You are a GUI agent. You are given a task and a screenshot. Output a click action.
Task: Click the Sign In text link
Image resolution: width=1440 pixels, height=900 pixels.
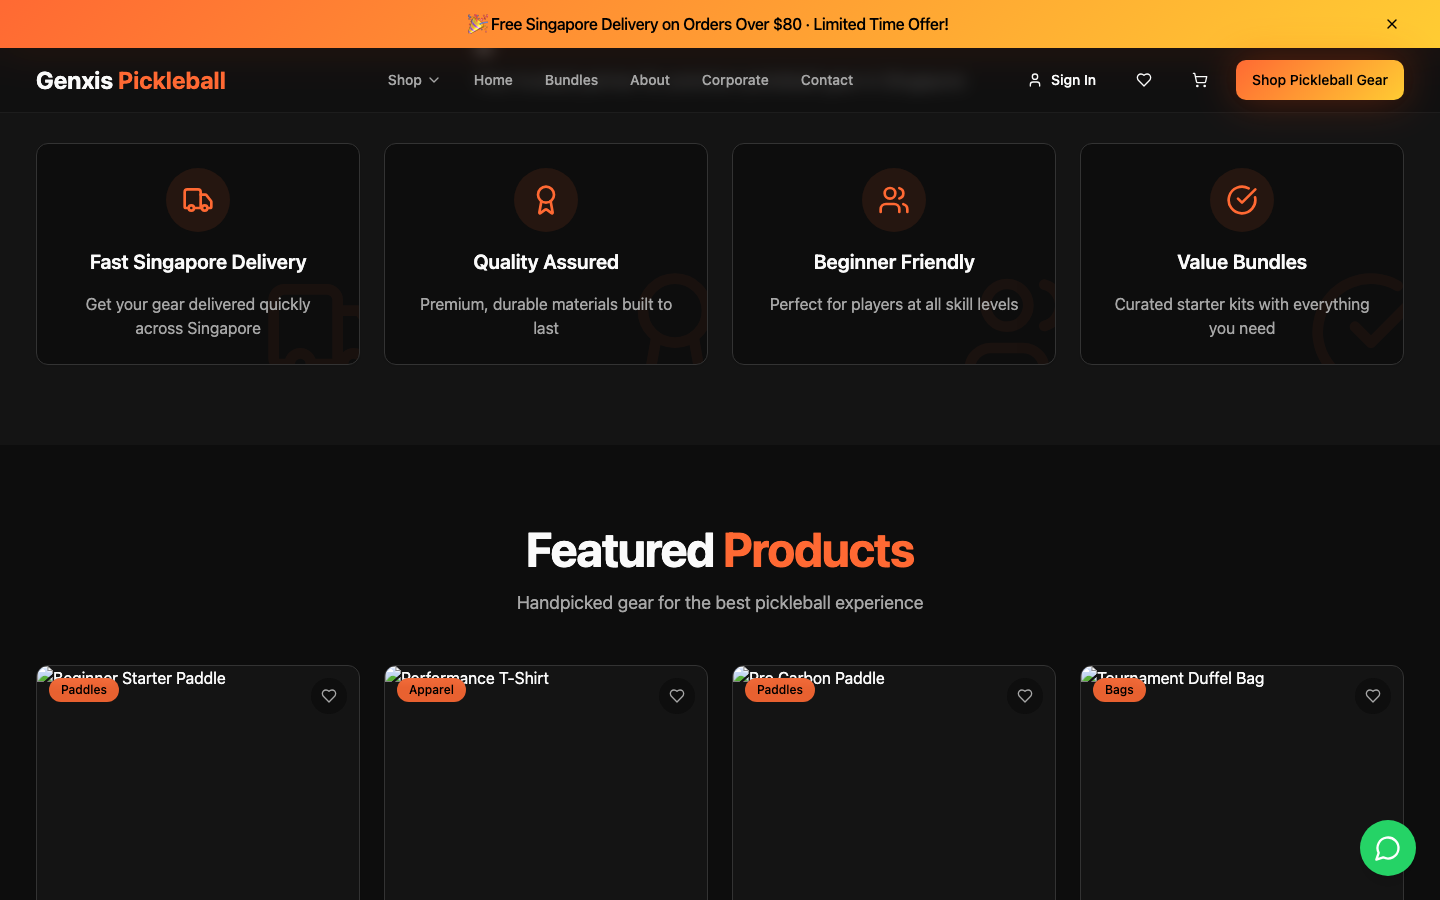[1073, 80]
